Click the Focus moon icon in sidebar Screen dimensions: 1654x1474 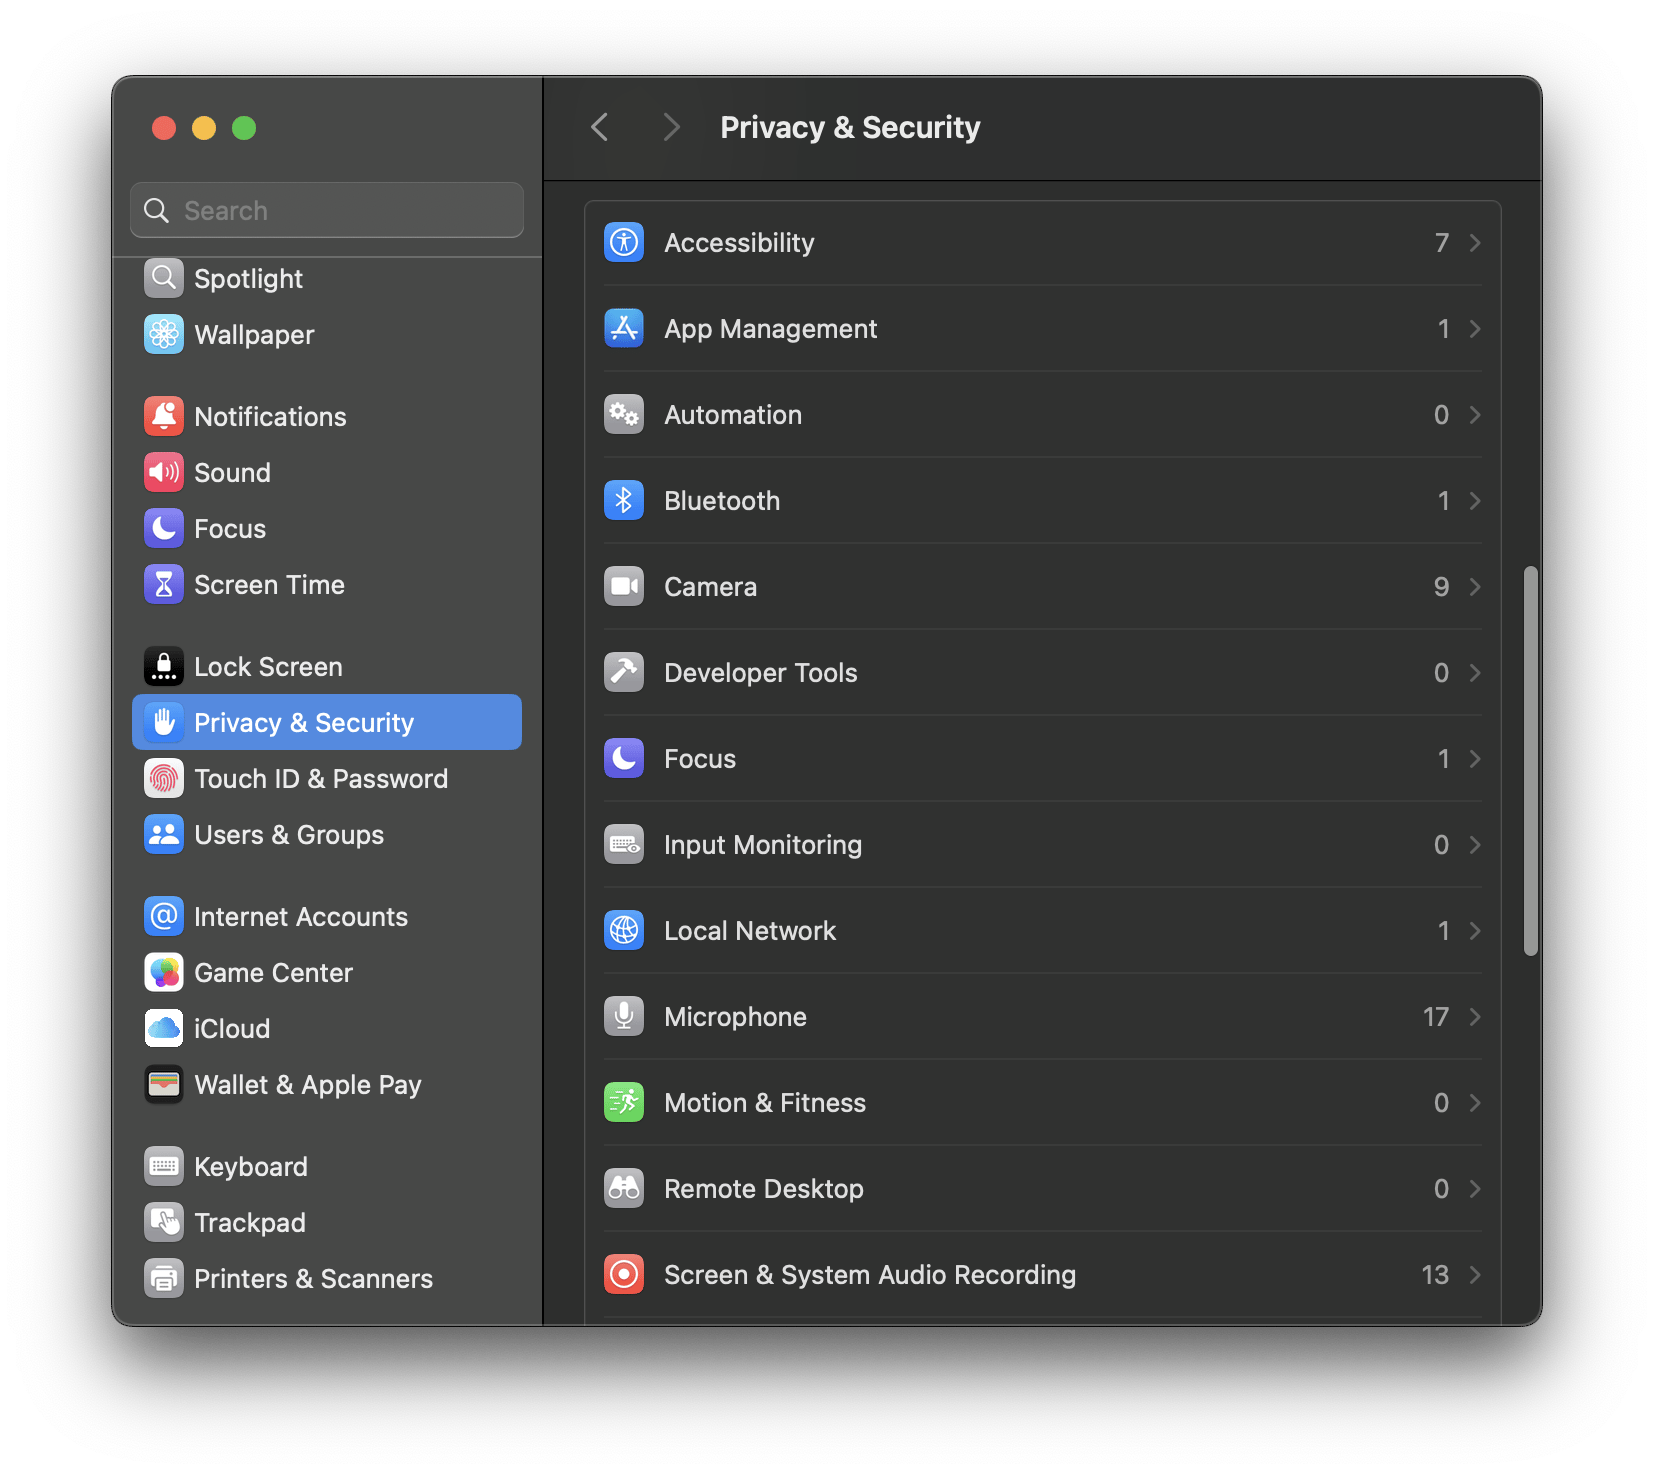coord(164,529)
